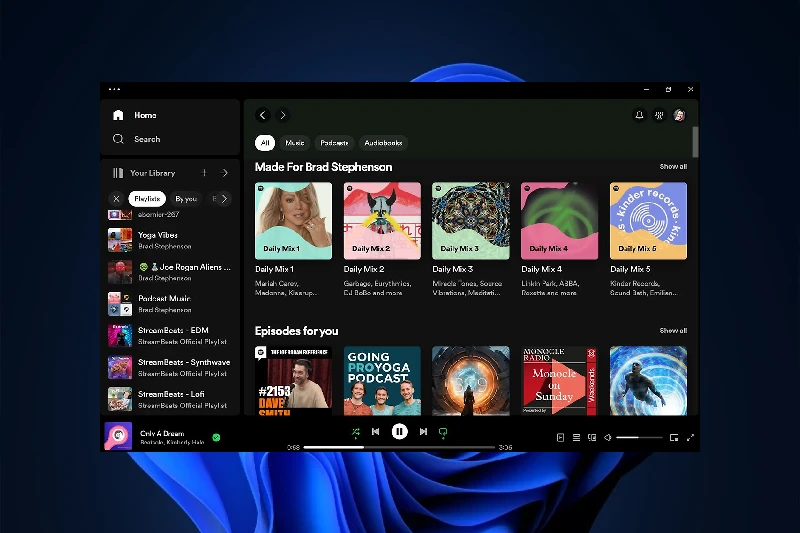Open the three-dot app menu
This screenshot has height=533, width=800.
[x=114, y=89]
